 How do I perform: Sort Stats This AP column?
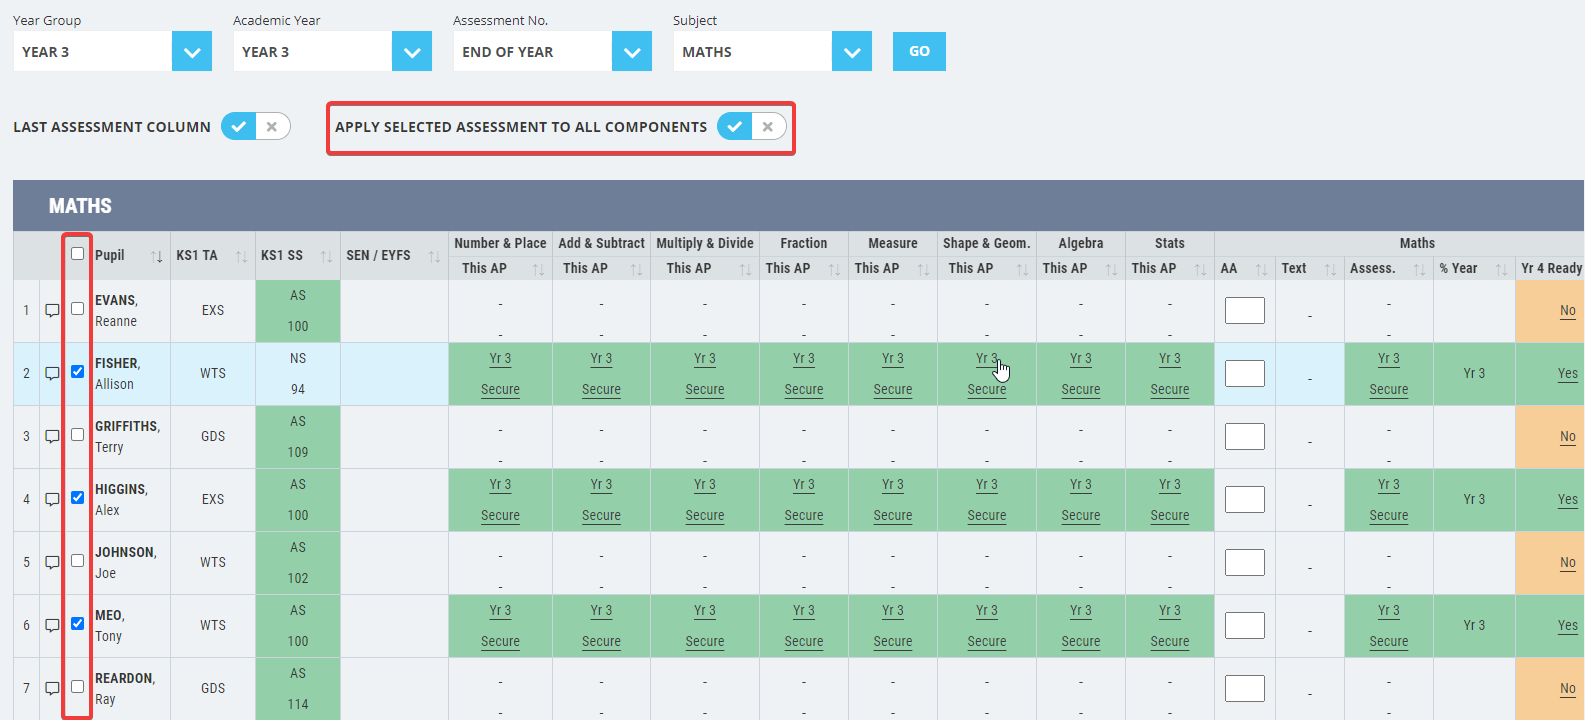tap(1200, 269)
